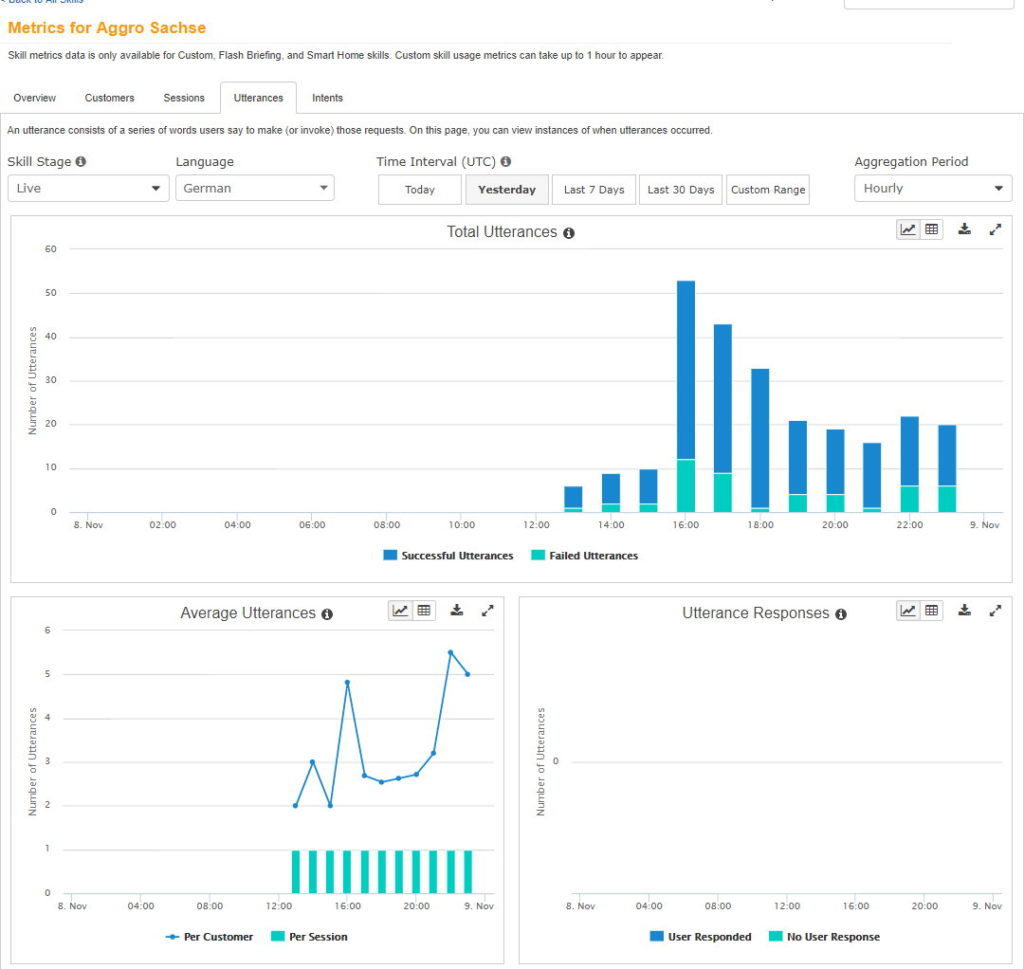Select the Last 7 Days interval
The image size is (1024, 969).
(594, 189)
